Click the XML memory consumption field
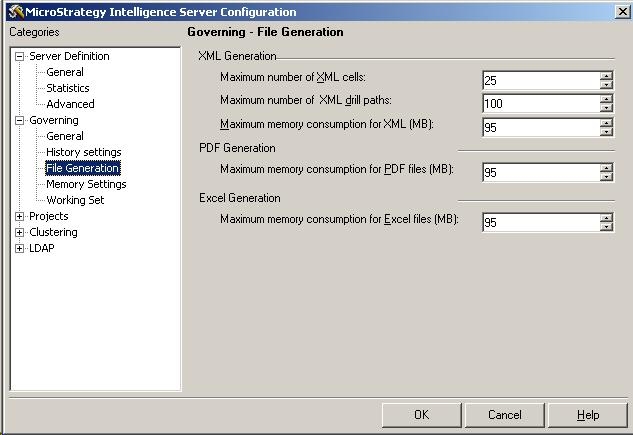 coord(541,128)
